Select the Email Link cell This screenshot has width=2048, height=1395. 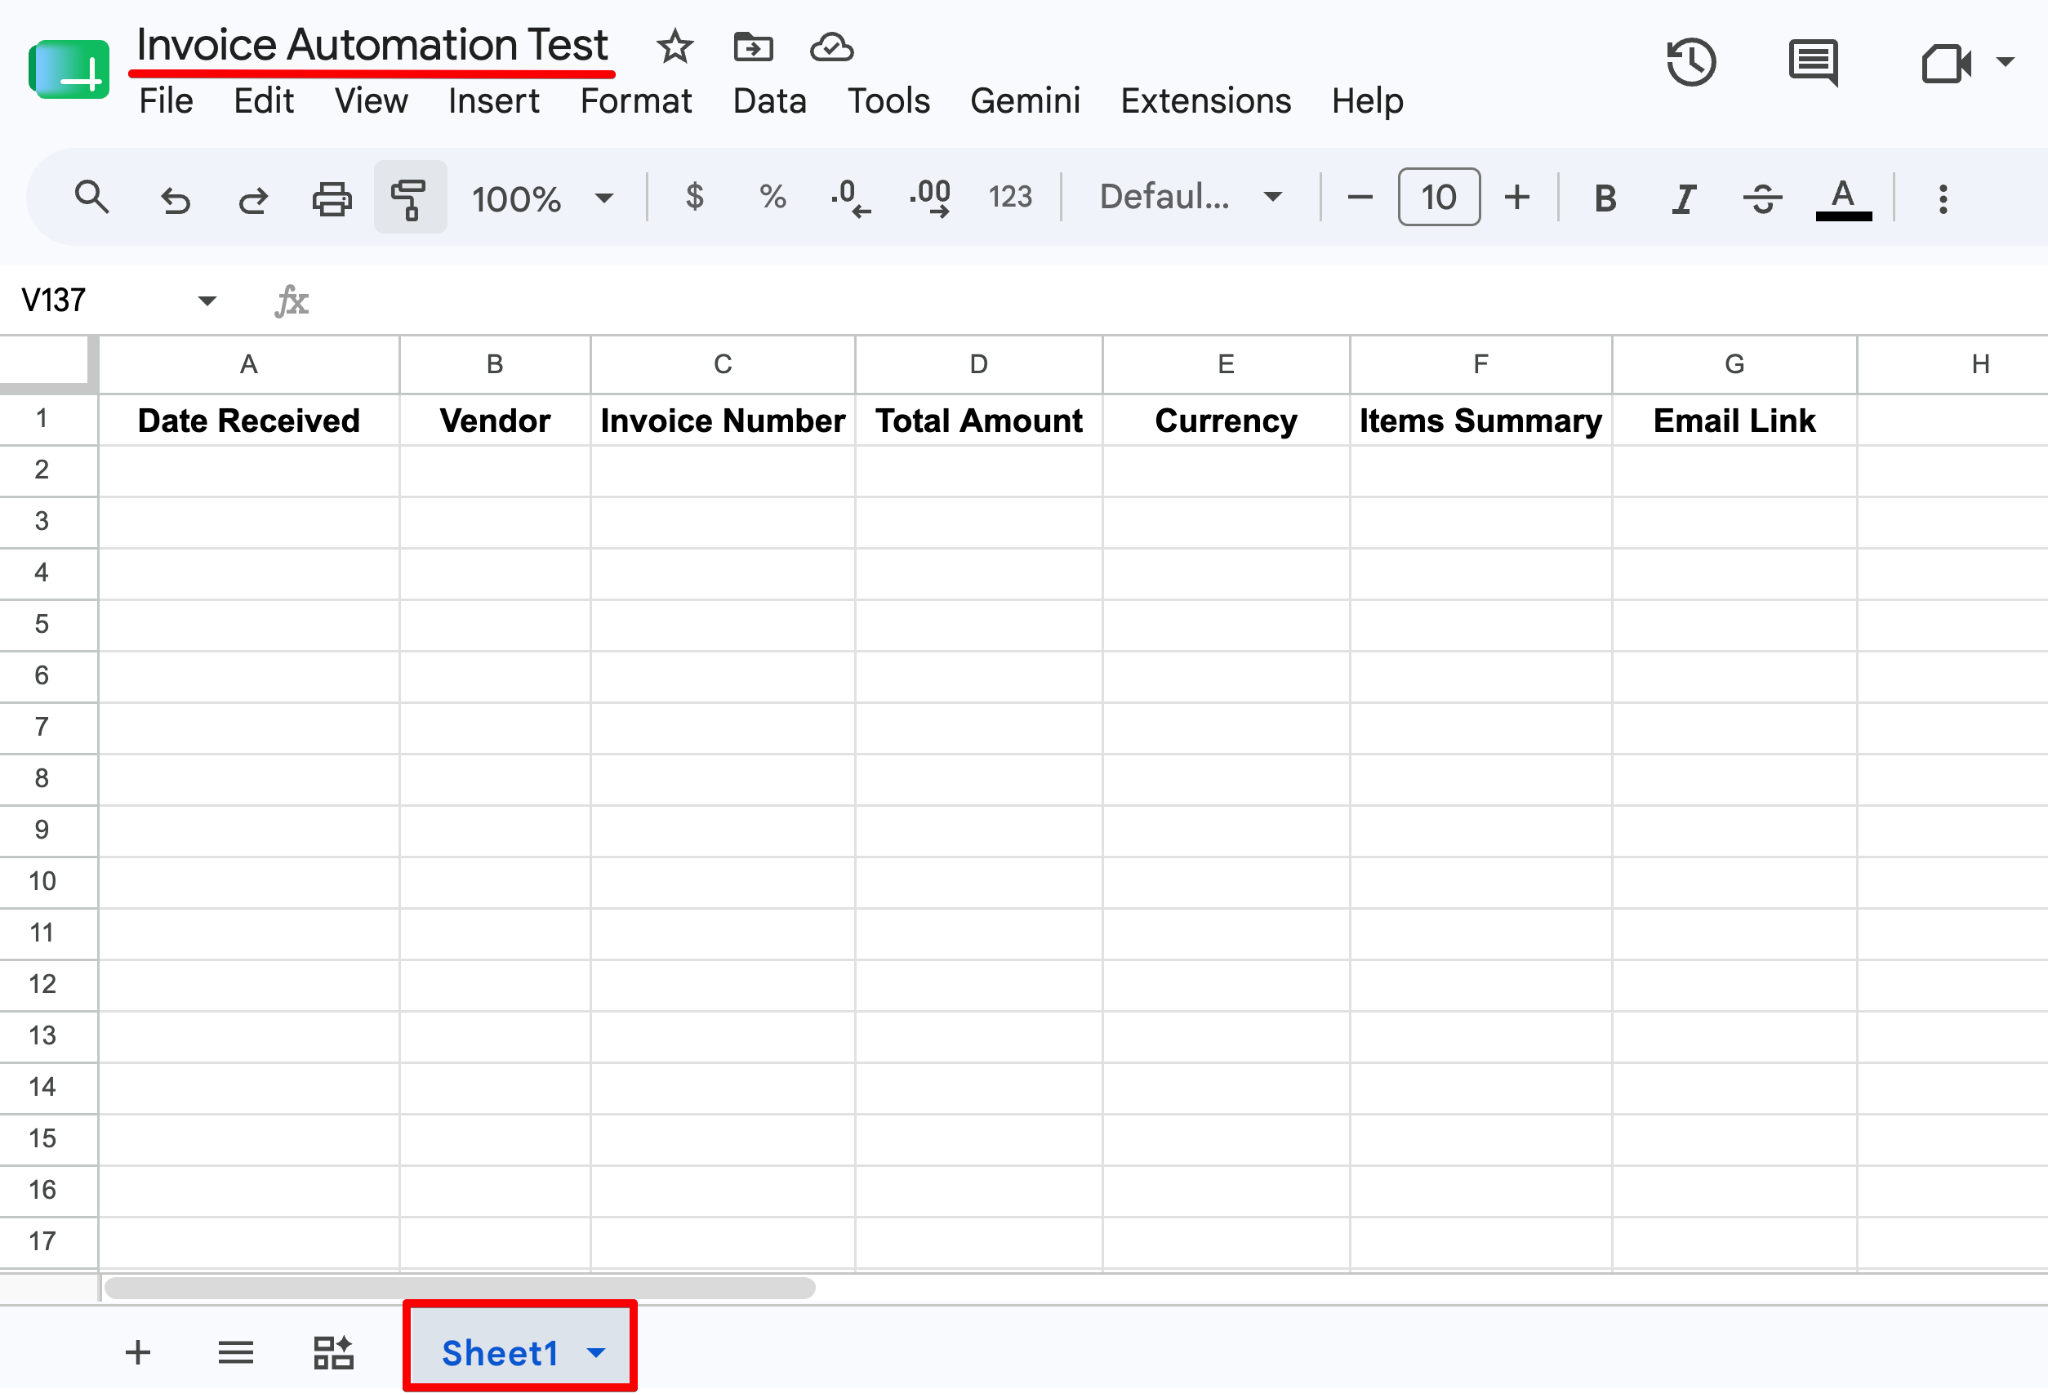click(x=1734, y=420)
